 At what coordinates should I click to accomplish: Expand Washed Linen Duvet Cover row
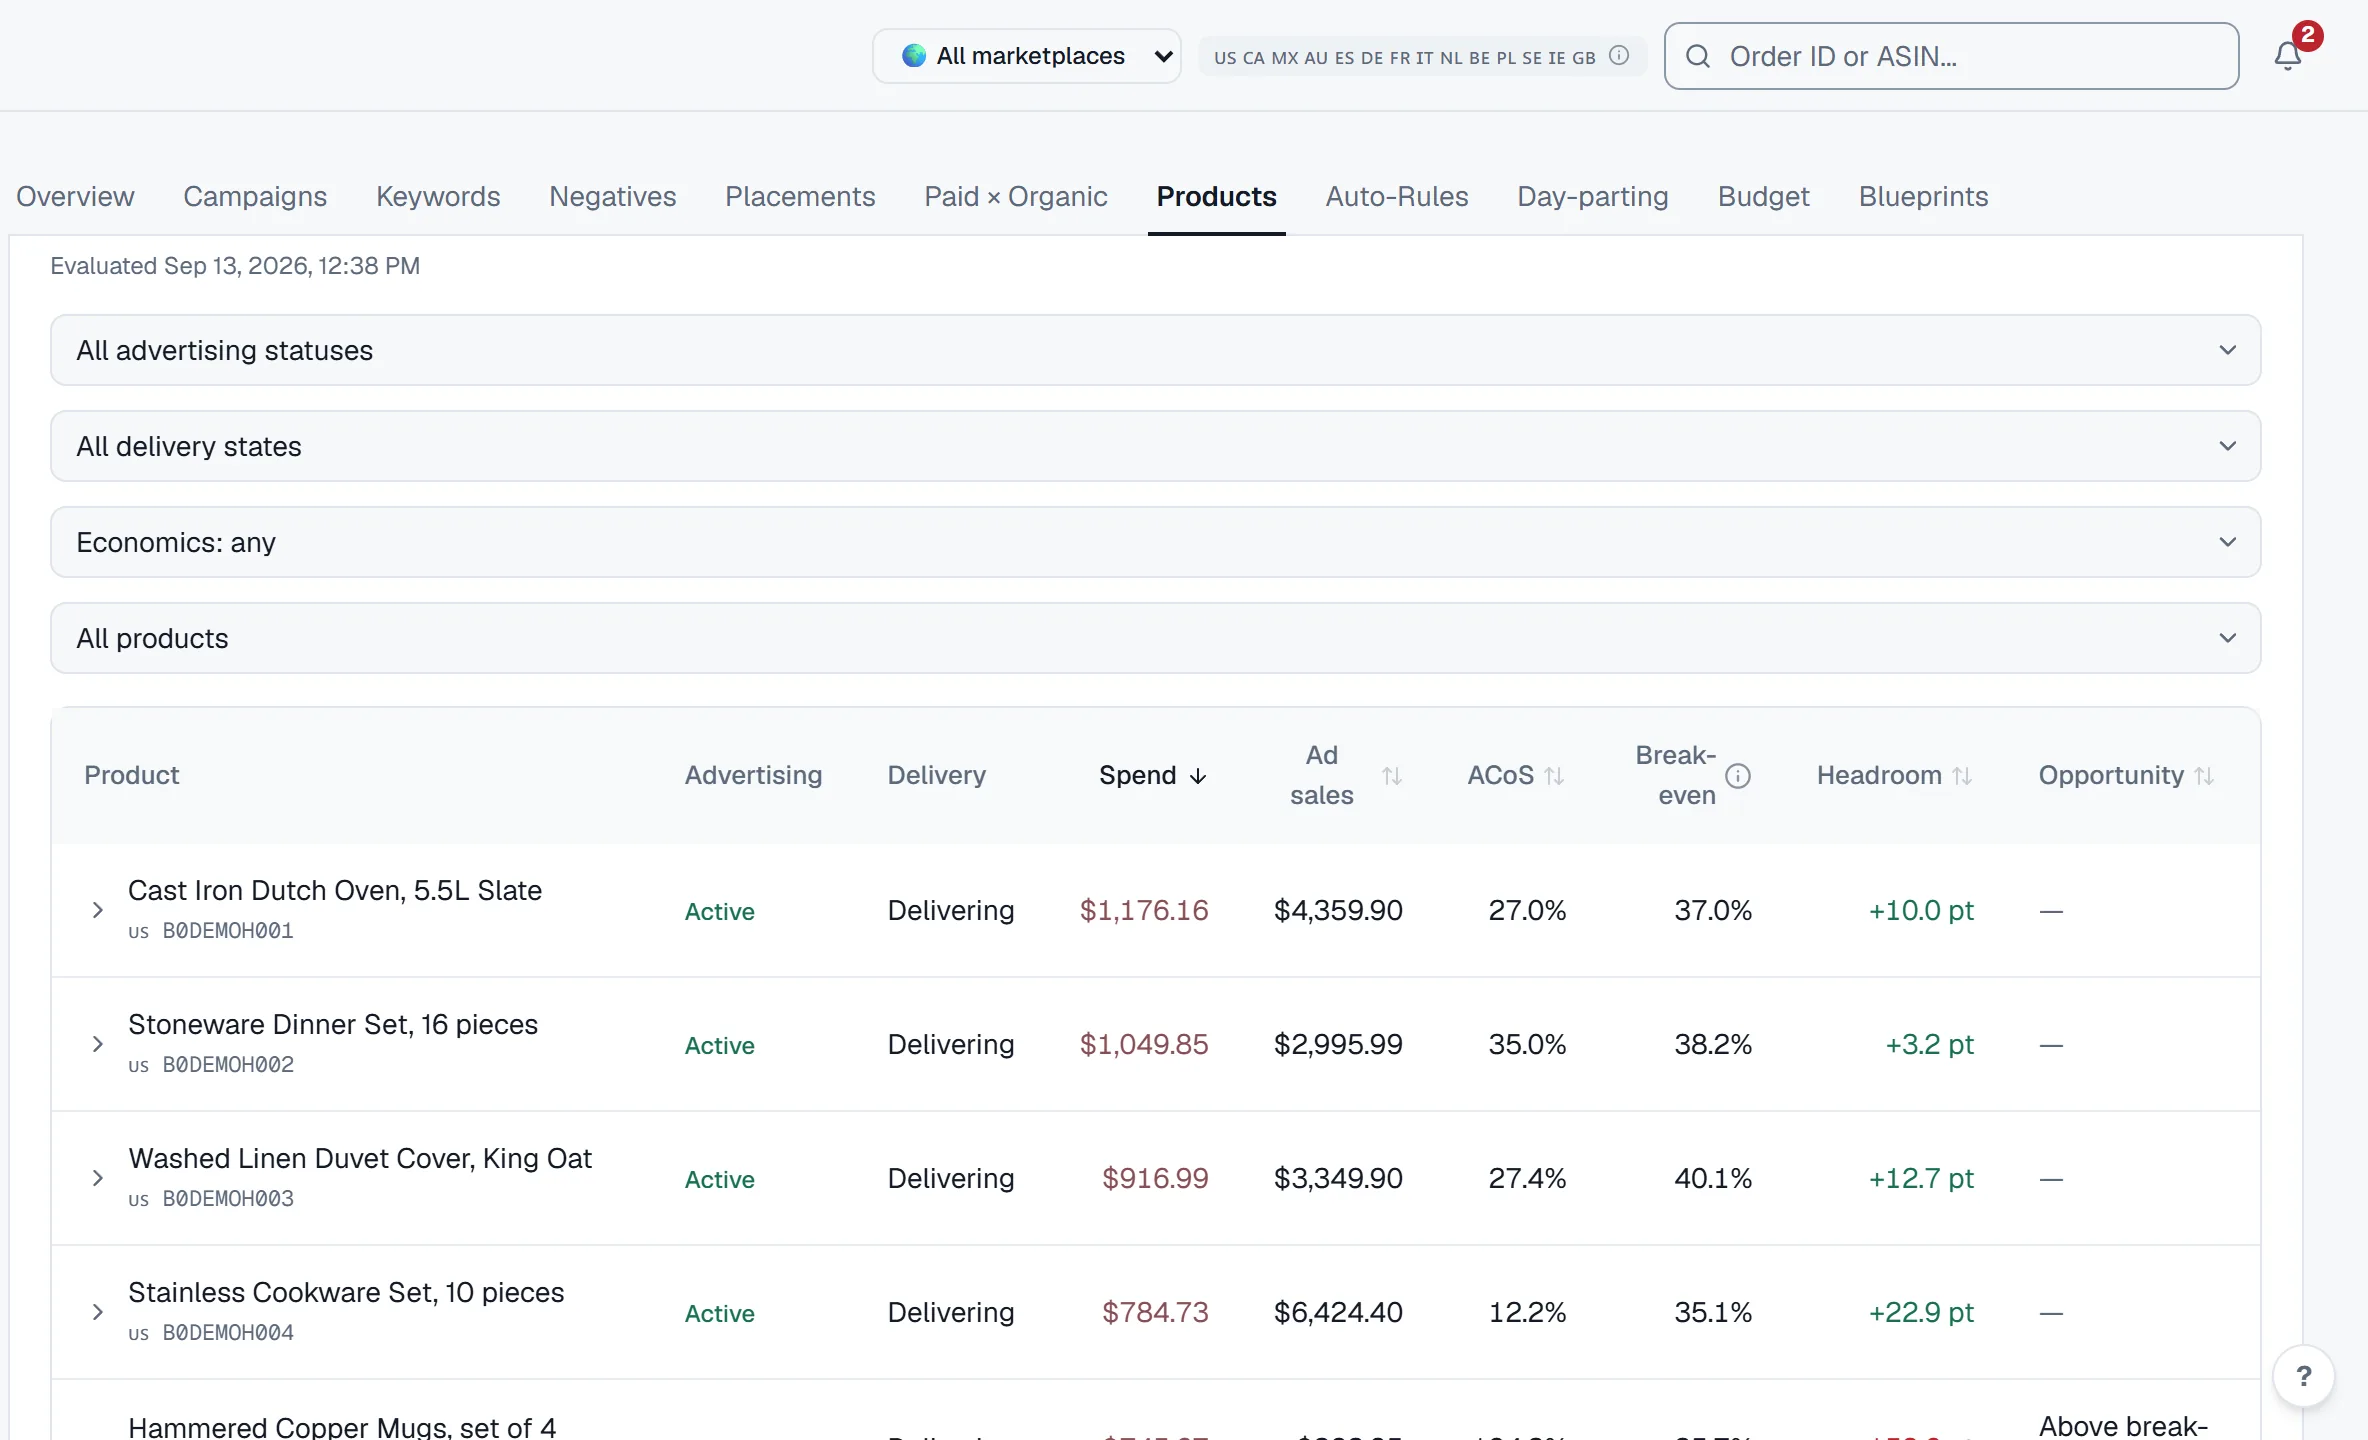tap(97, 1178)
